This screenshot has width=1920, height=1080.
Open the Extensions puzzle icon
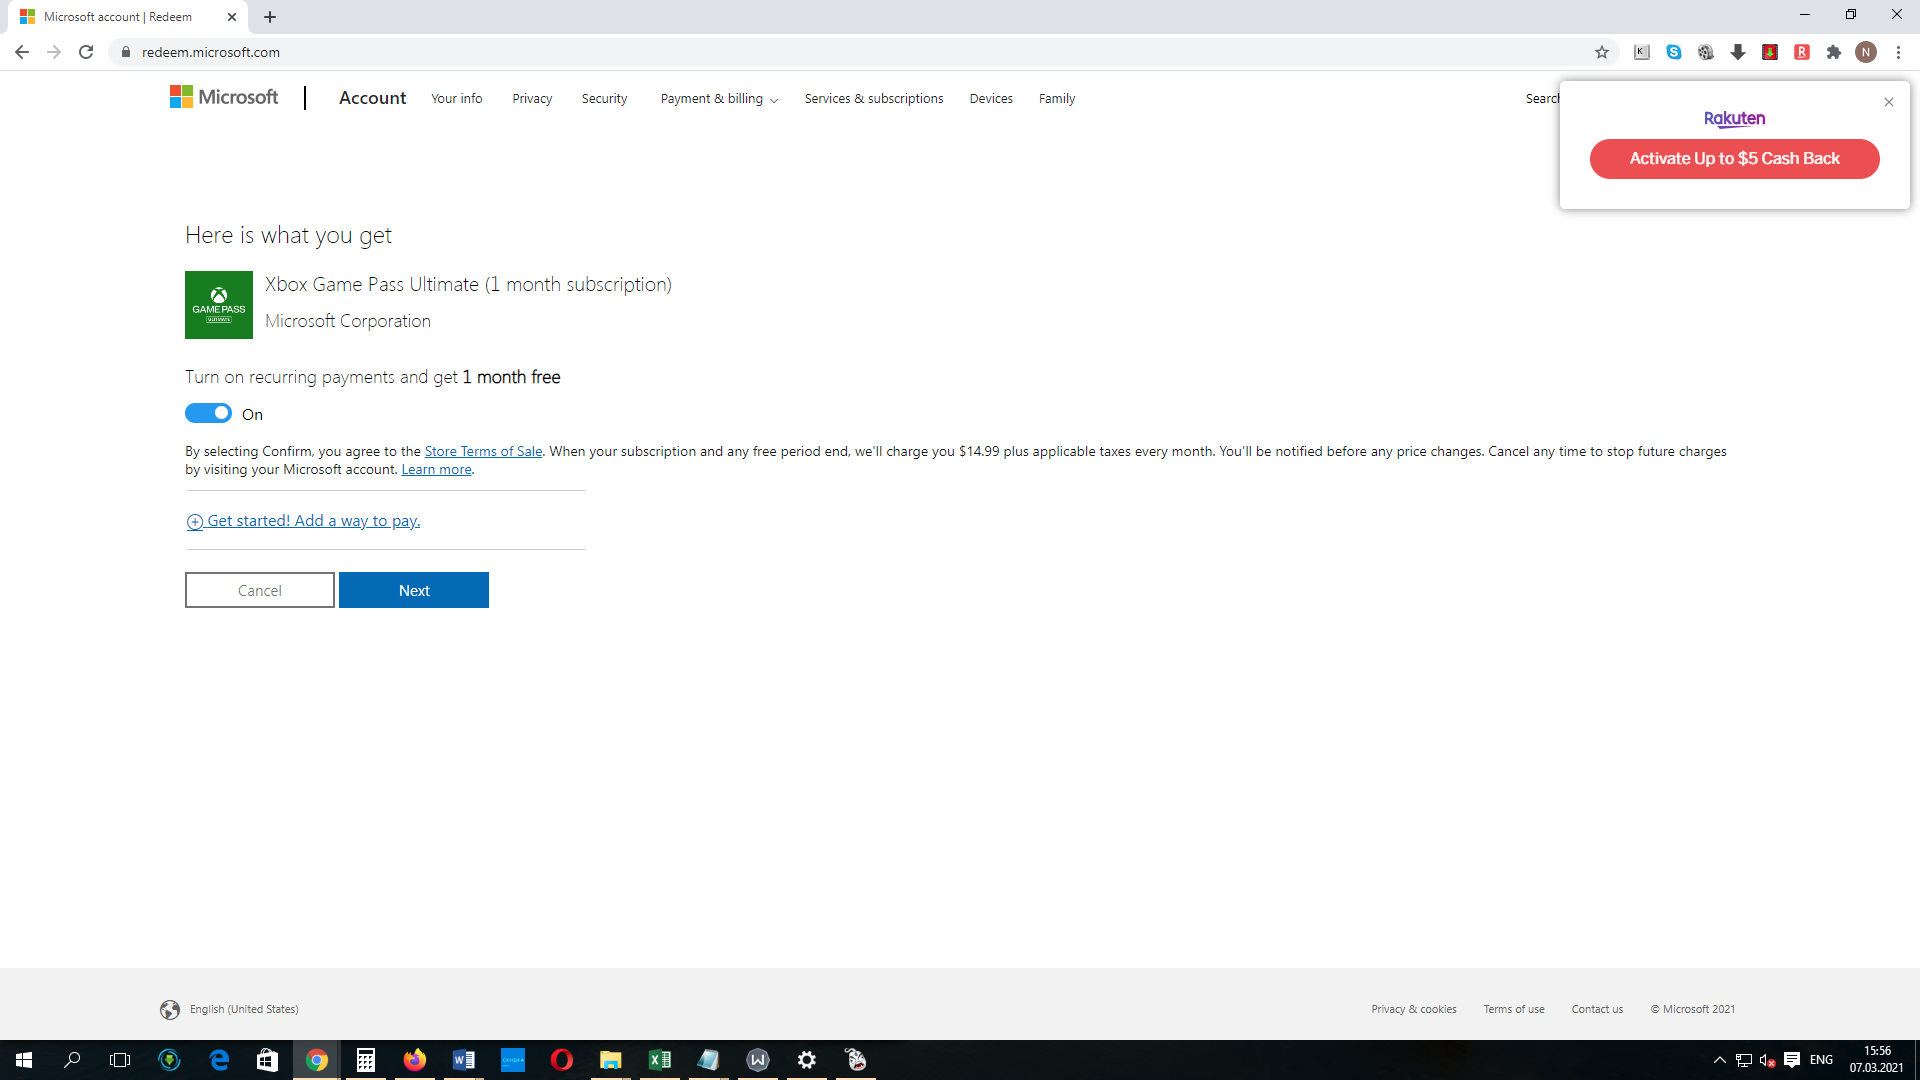[1834, 52]
